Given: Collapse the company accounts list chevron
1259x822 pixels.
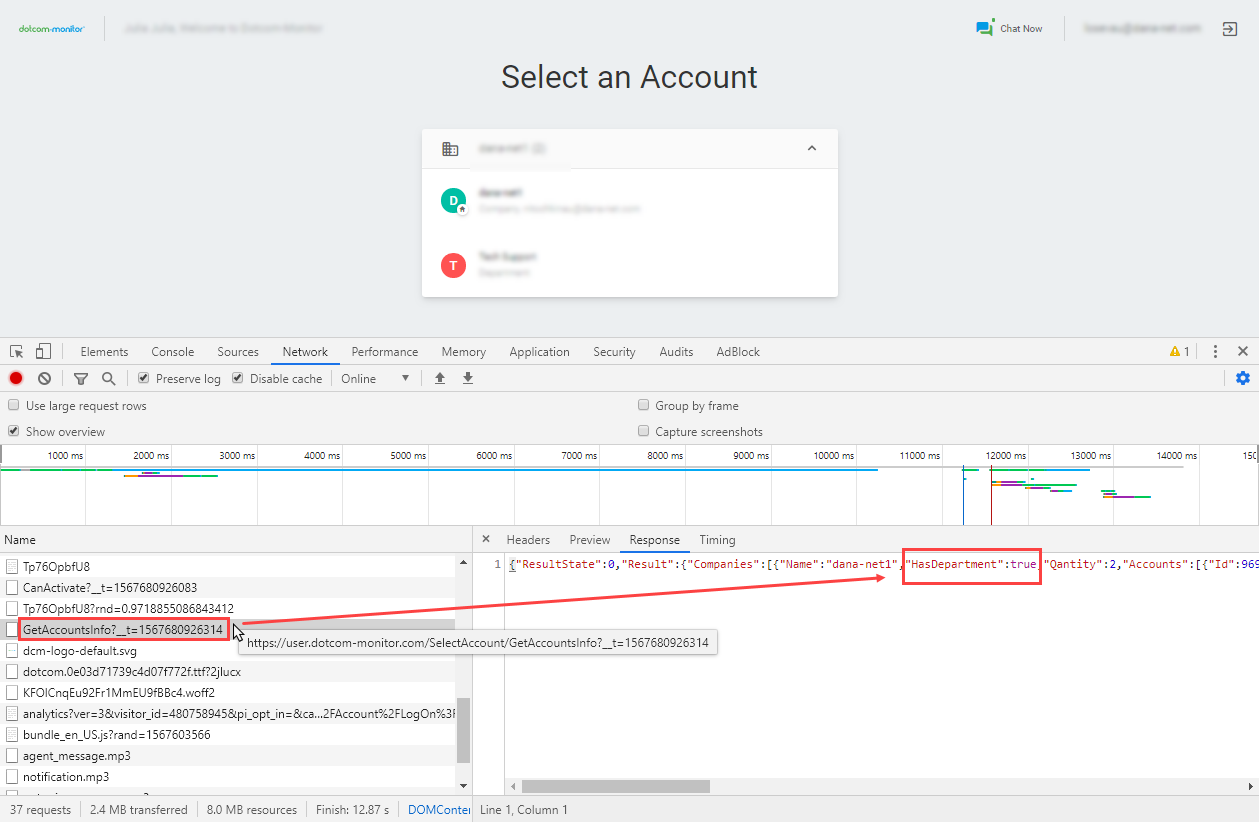Looking at the screenshot, I should point(812,148).
